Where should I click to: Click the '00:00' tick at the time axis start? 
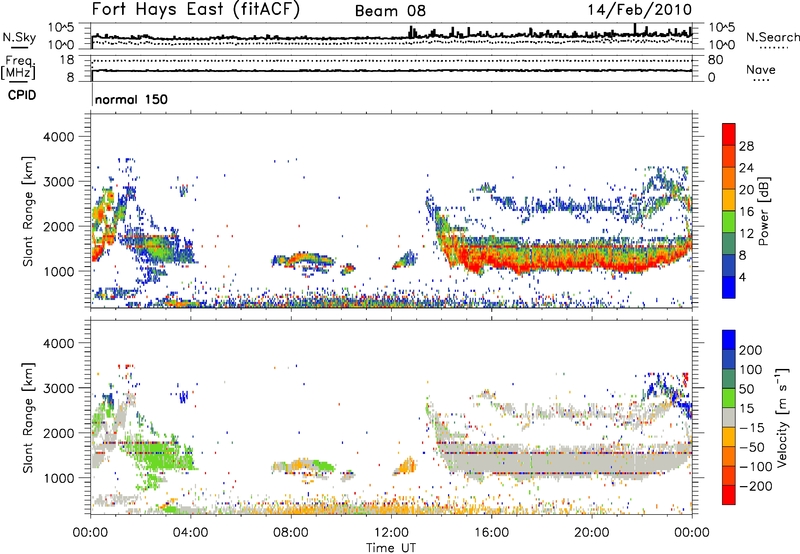[x=90, y=533]
